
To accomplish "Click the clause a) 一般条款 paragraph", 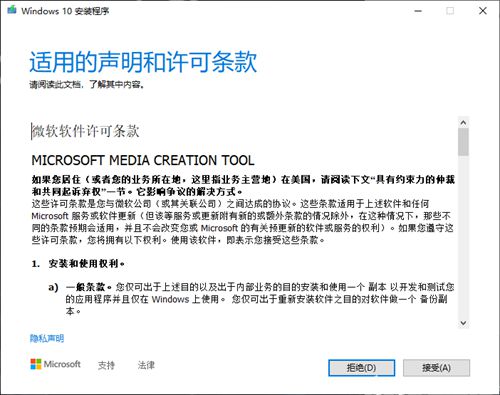I will coord(251,299).
